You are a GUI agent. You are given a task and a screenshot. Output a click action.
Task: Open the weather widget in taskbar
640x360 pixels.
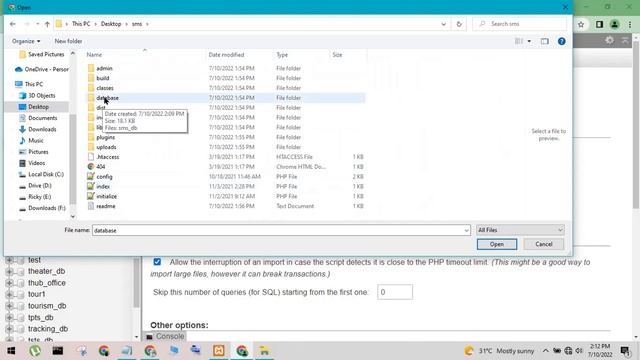(x=500, y=351)
